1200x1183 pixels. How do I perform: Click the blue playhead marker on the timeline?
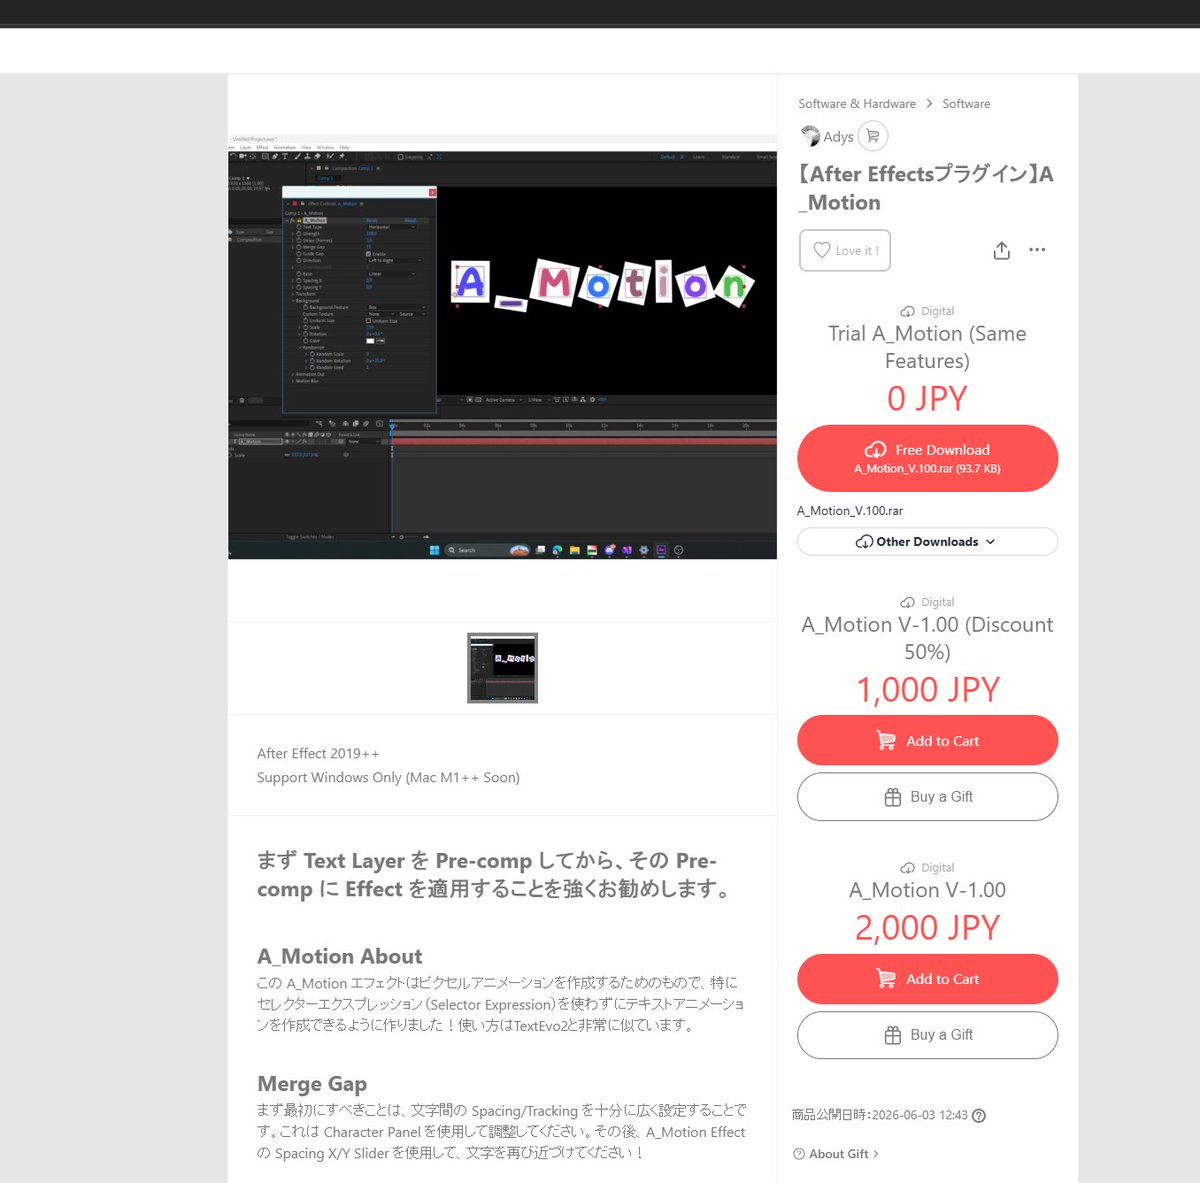pyautogui.click(x=392, y=426)
